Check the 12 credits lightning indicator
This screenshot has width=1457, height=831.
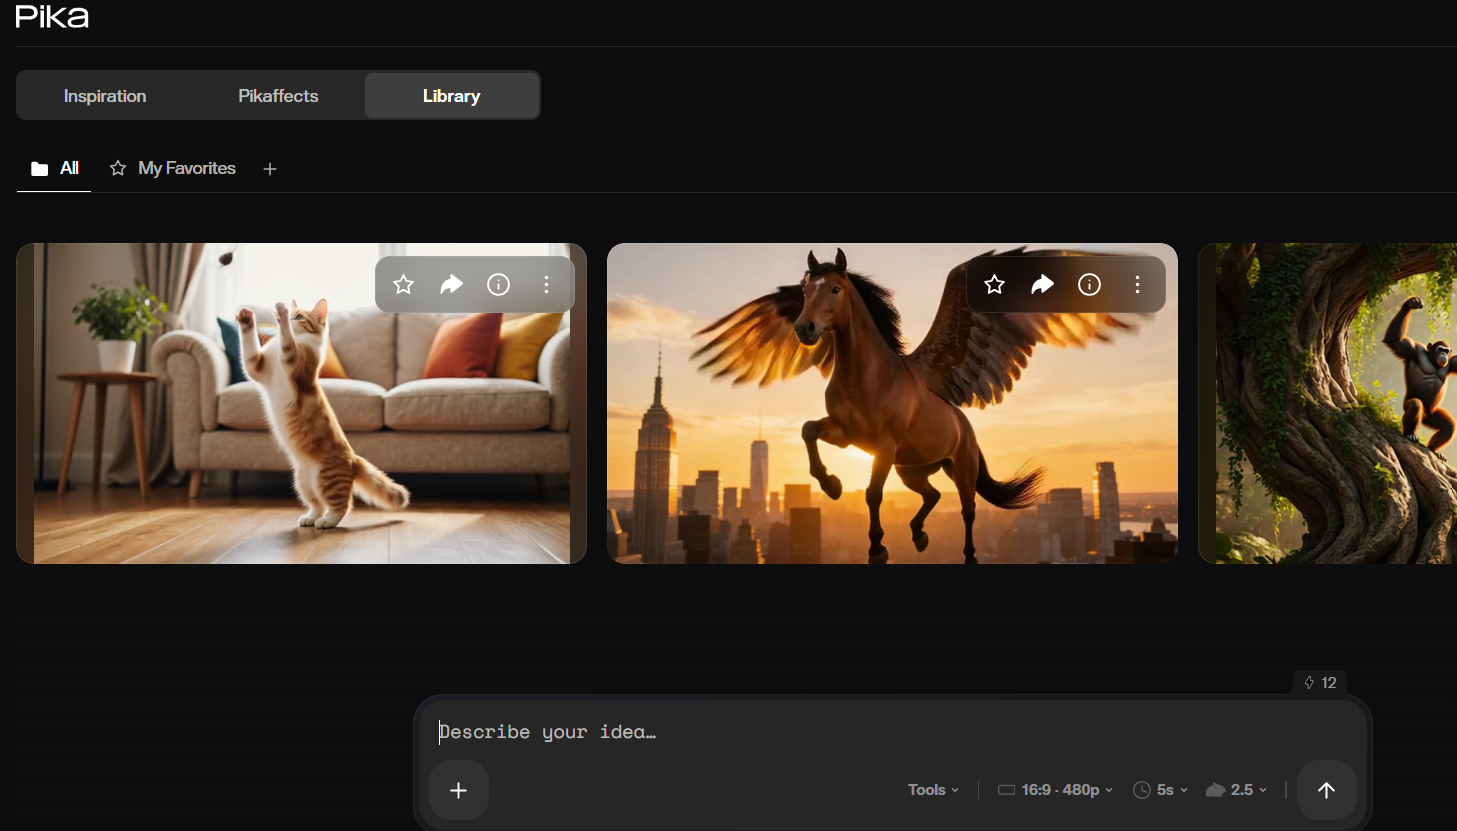click(x=1320, y=683)
